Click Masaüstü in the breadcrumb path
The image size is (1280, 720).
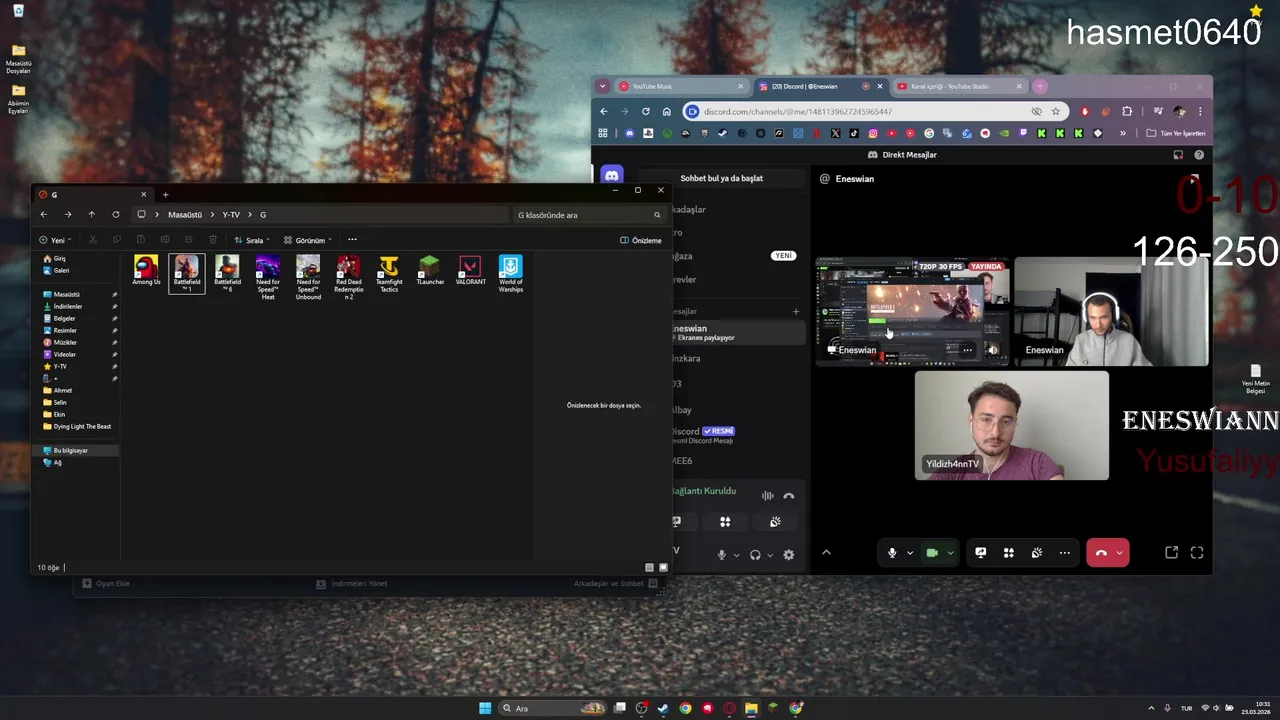(x=185, y=214)
